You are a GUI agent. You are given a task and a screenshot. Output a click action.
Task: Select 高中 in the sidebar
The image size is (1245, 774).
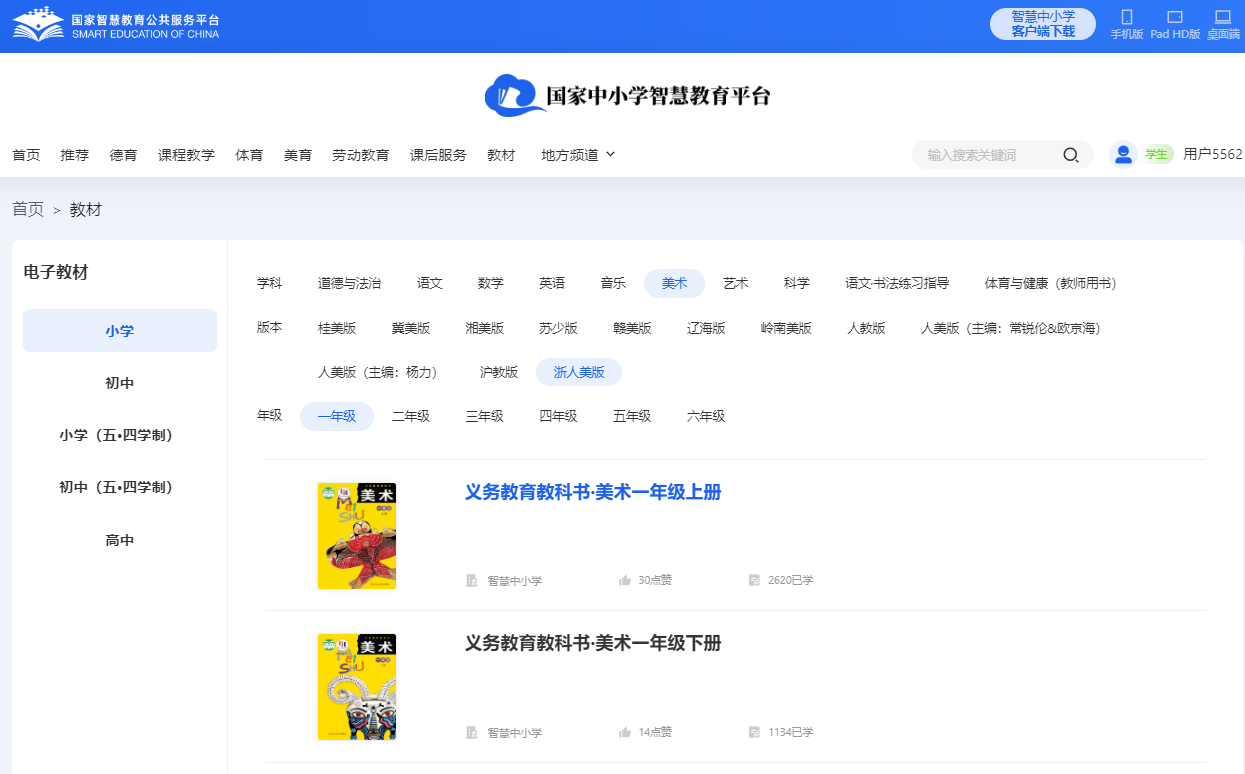click(120, 540)
